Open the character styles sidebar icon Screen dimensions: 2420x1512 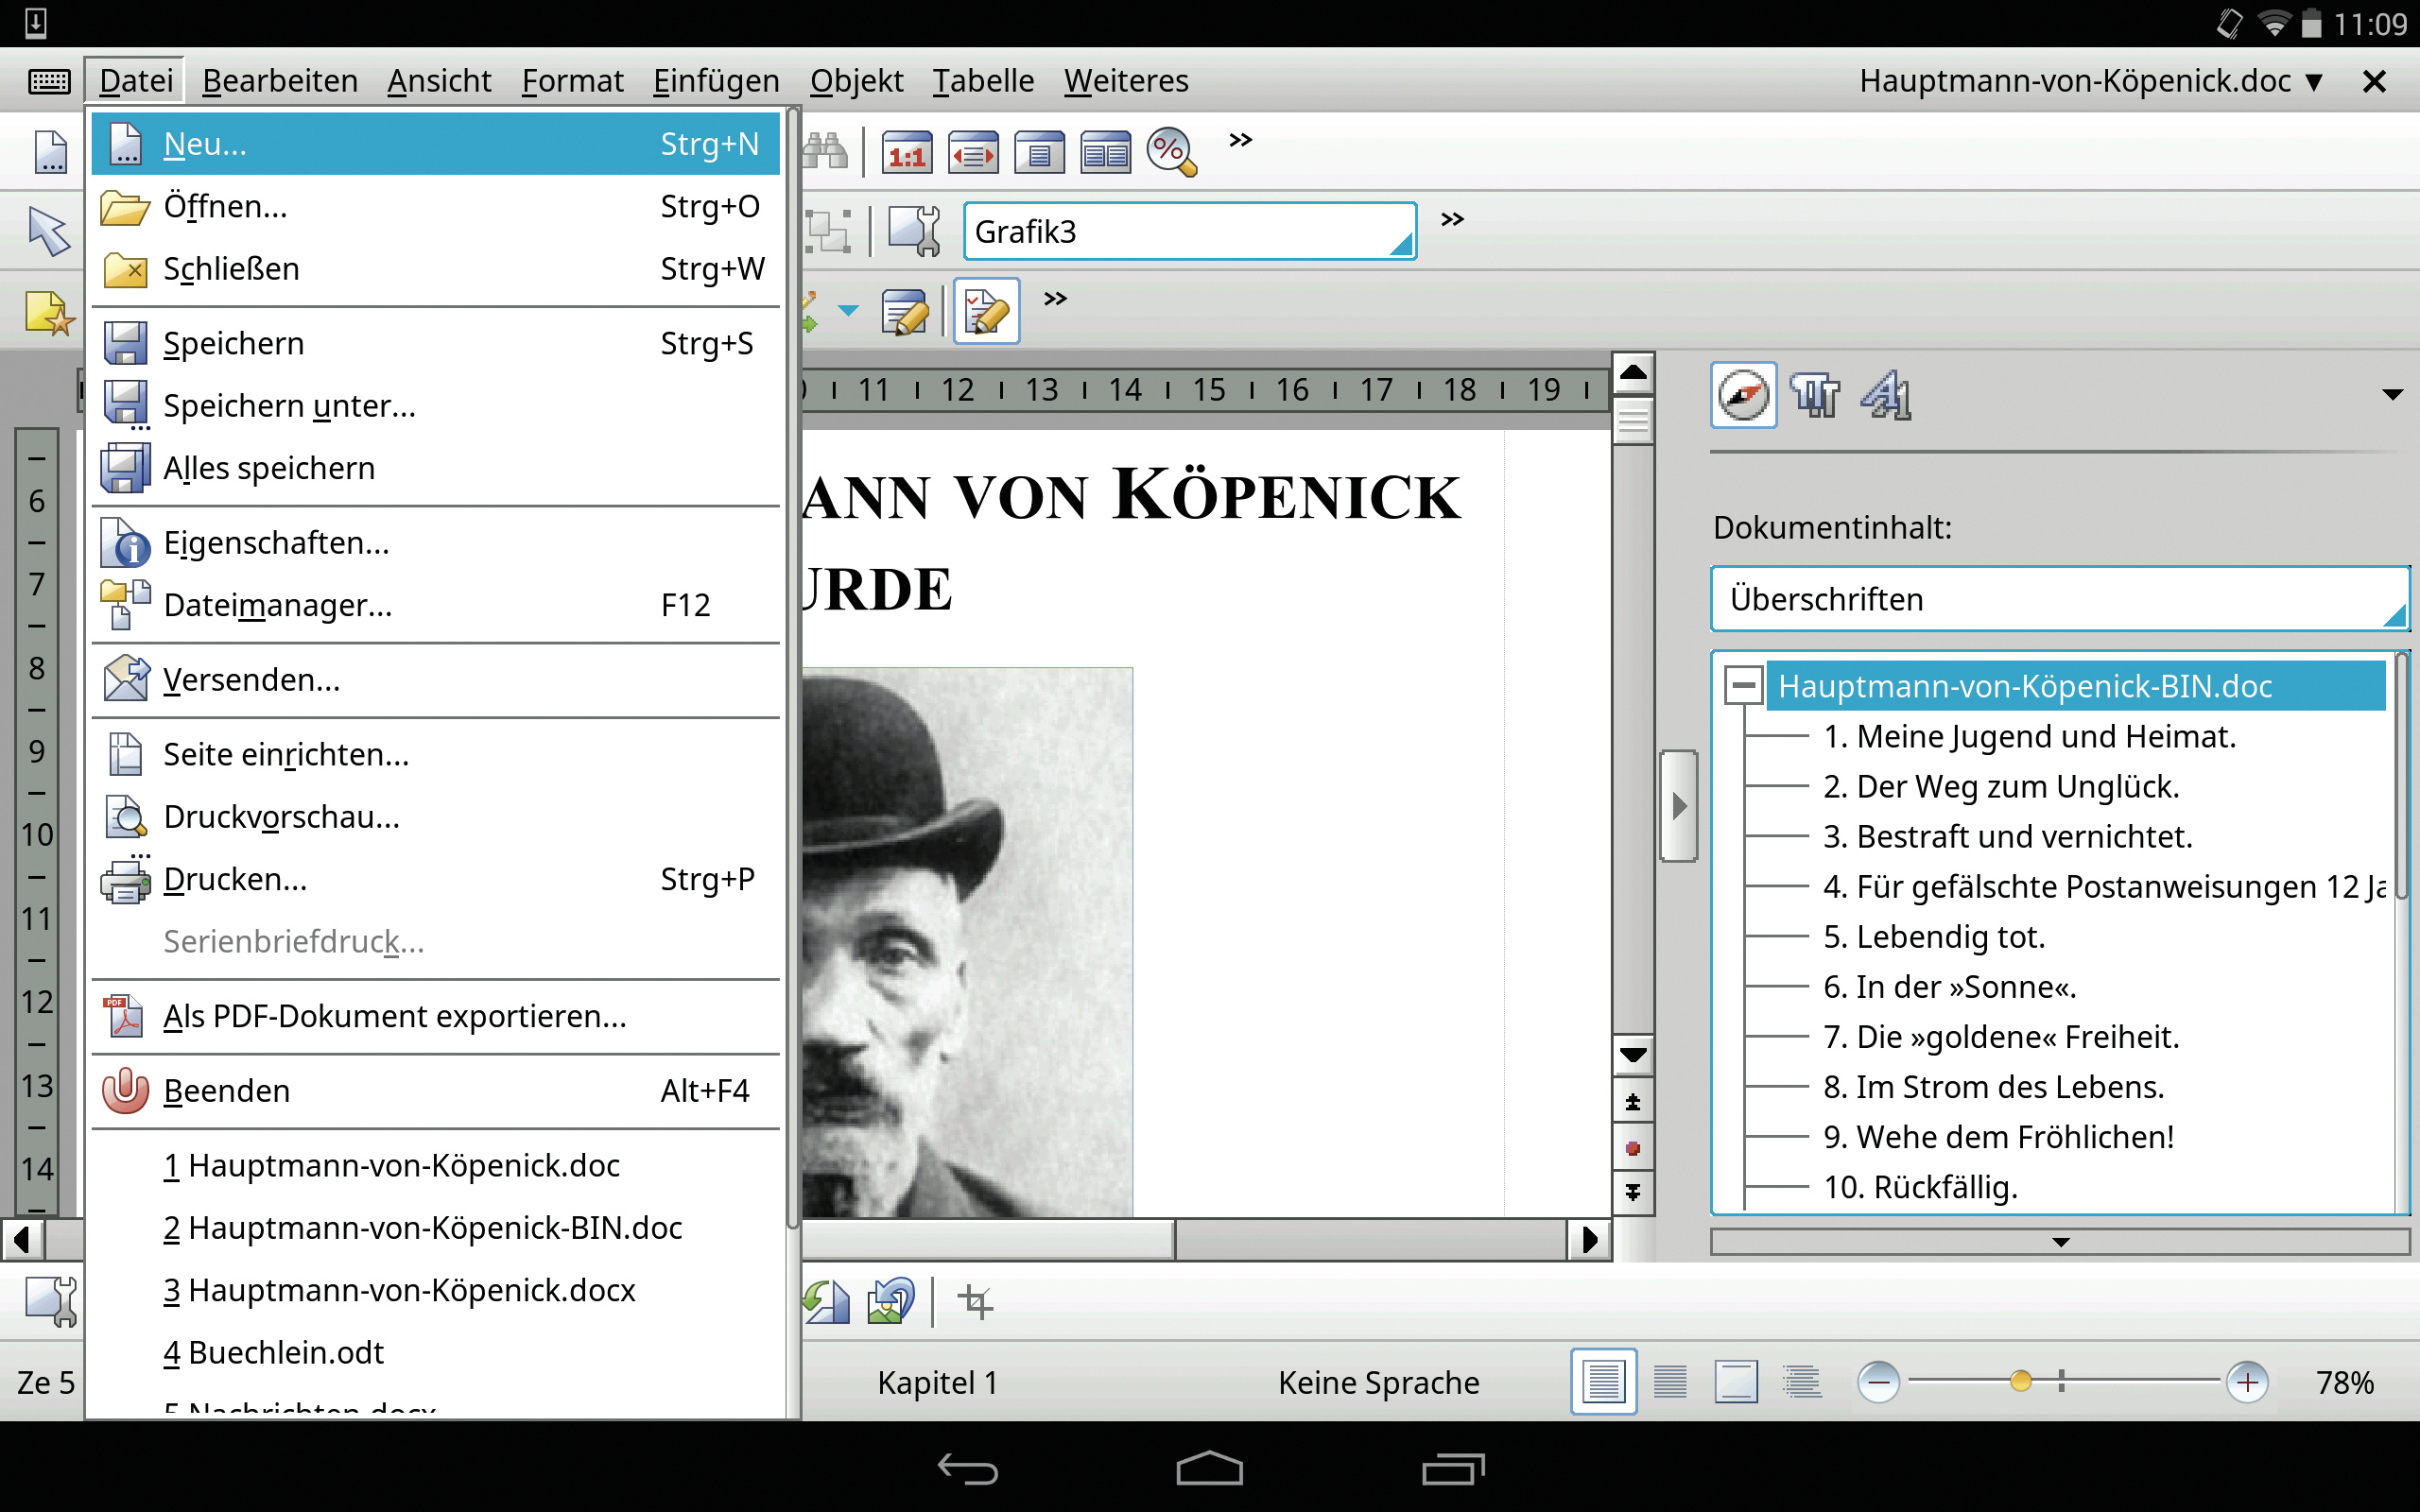point(1886,396)
